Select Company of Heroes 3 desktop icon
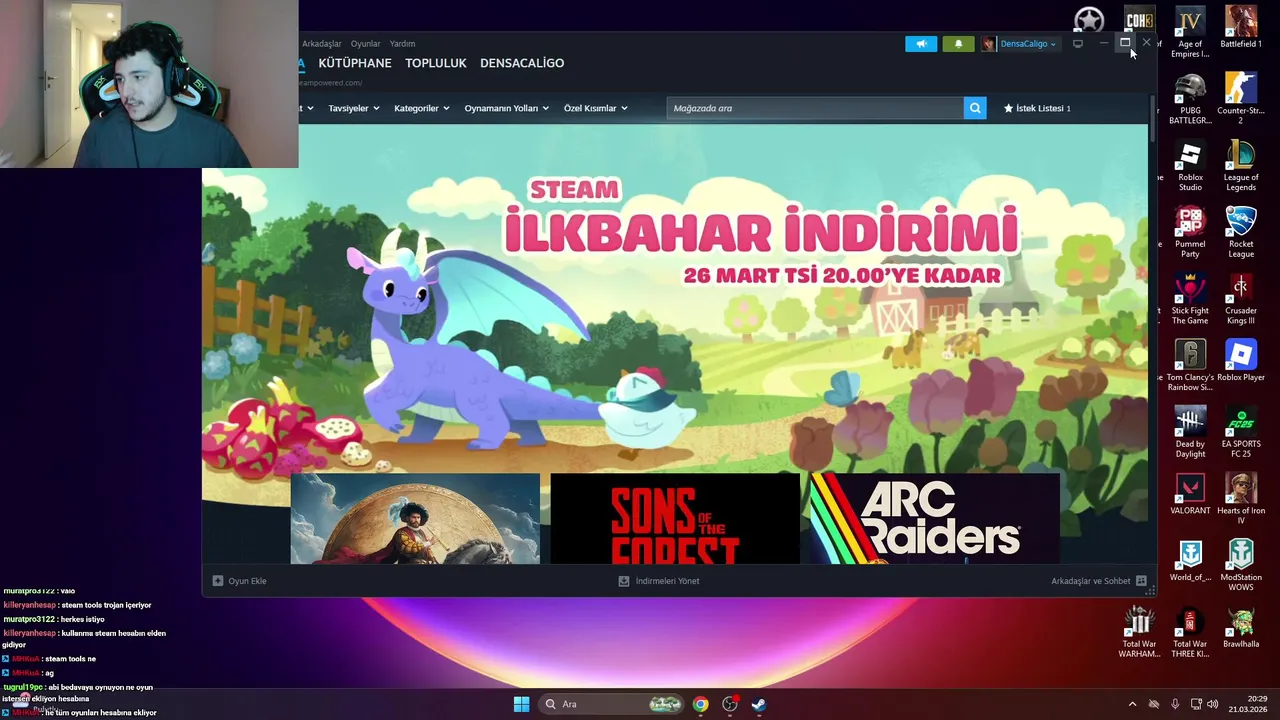This screenshot has width=1280, height=720. coord(1139,20)
